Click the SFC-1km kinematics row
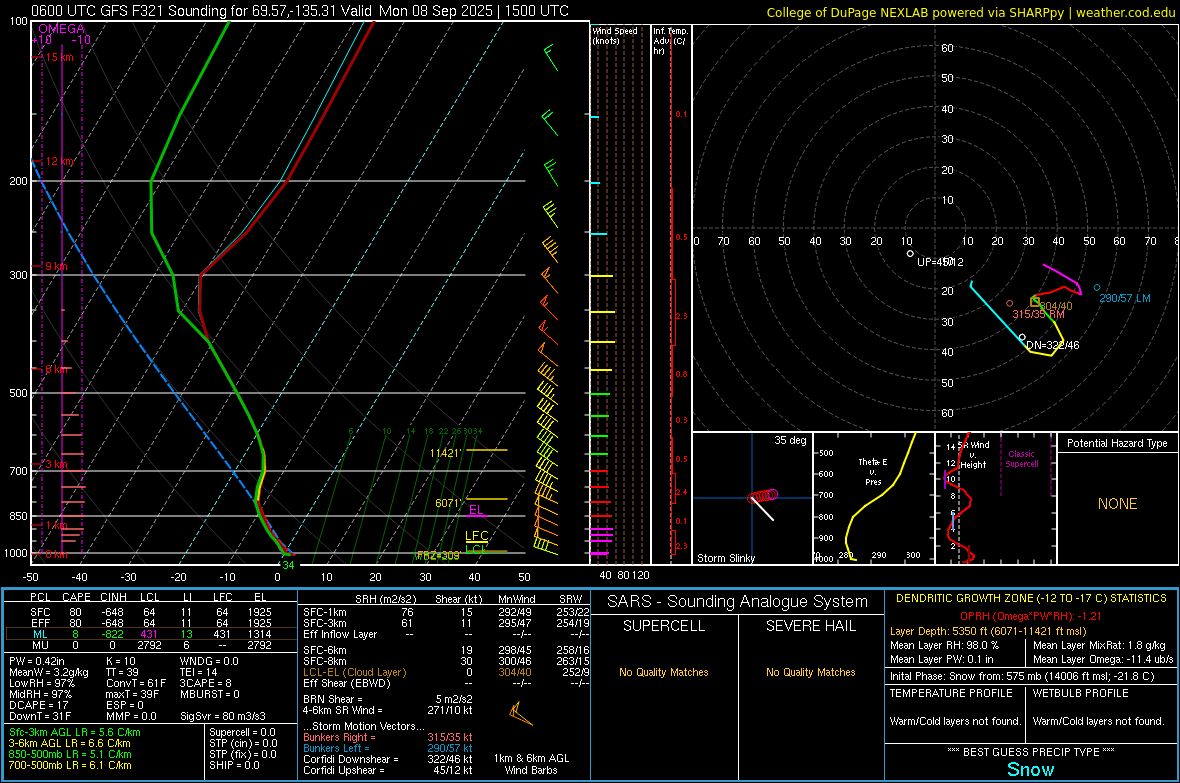Image resolution: width=1180 pixels, height=783 pixels. [x=446, y=612]
